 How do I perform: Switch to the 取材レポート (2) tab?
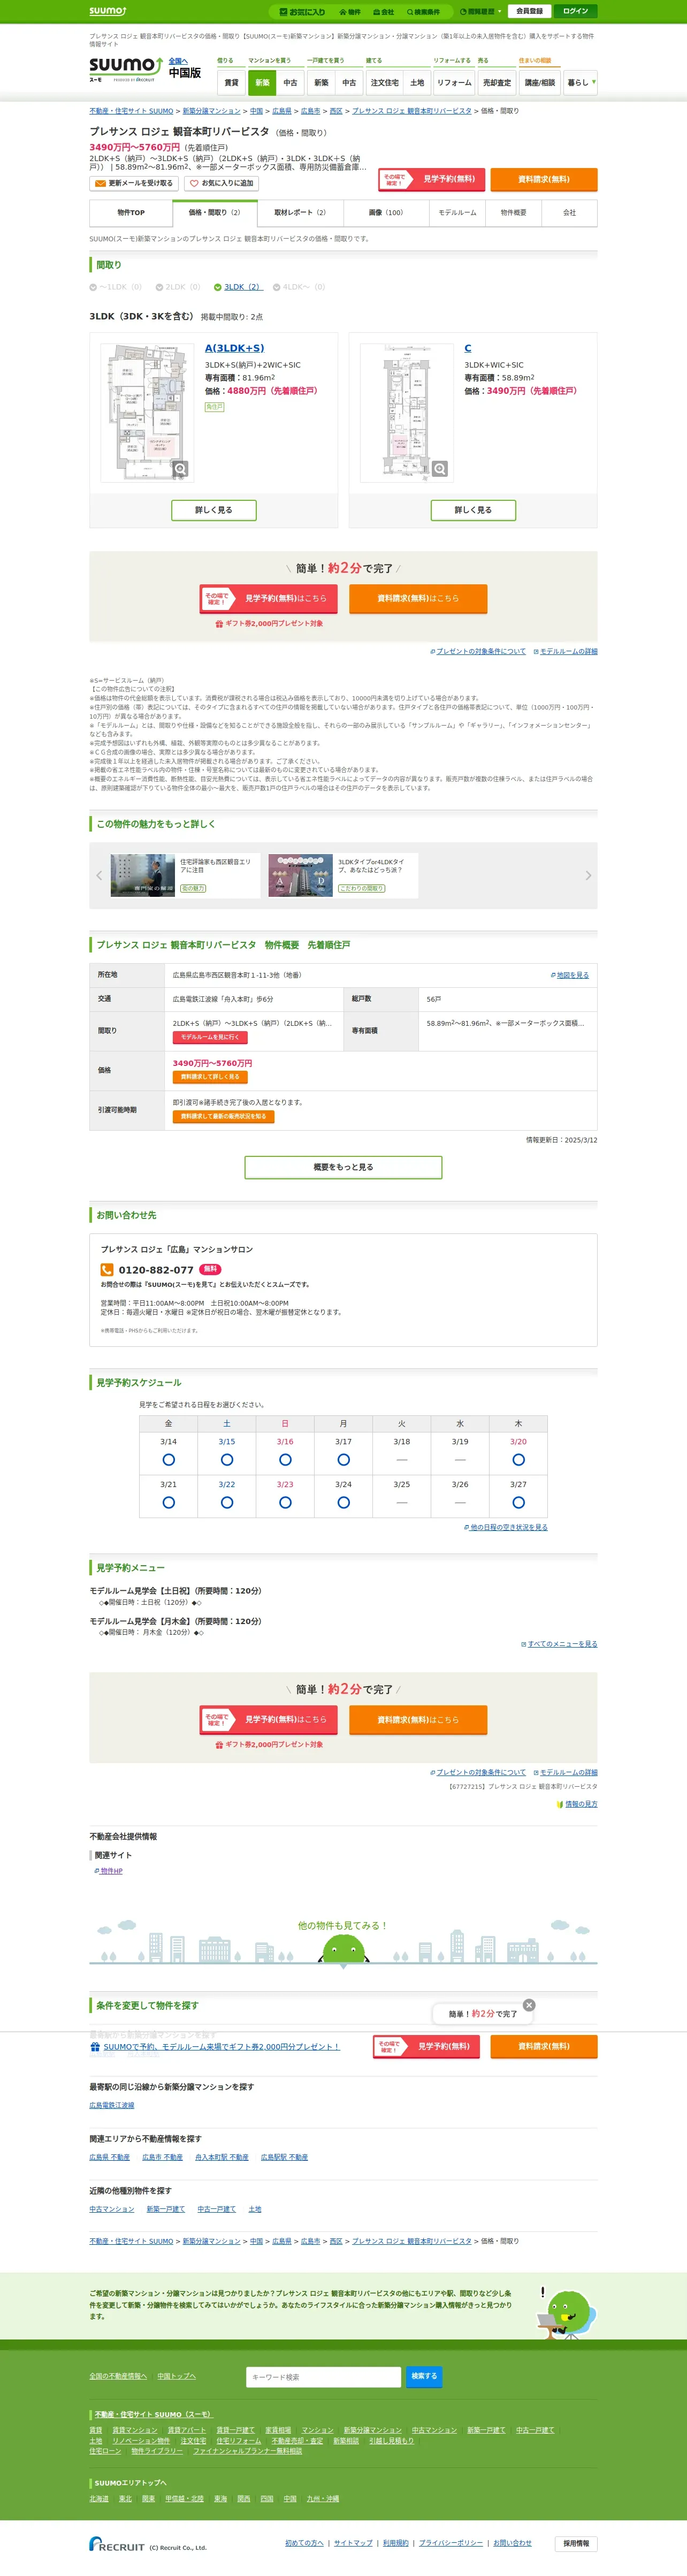[300, 213]
